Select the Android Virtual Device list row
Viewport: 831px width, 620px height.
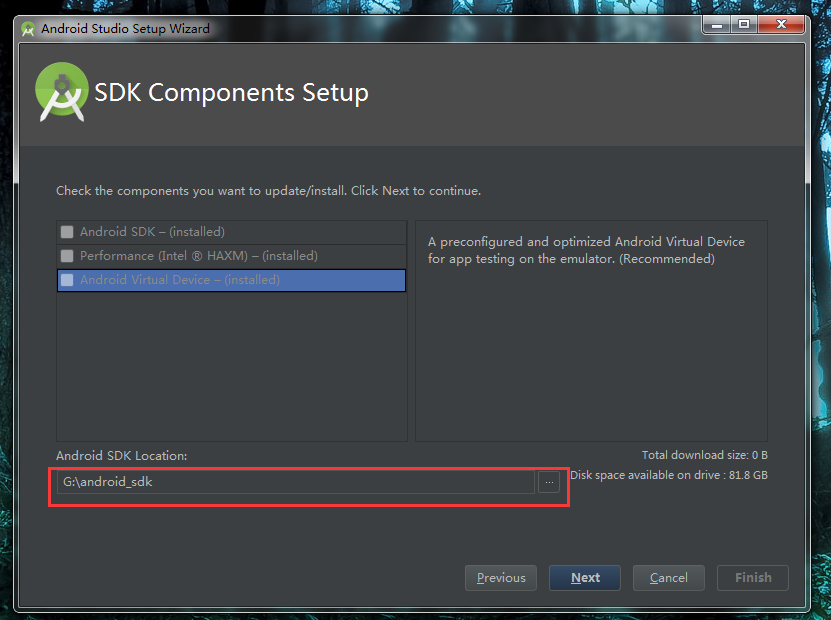[232, 280]
